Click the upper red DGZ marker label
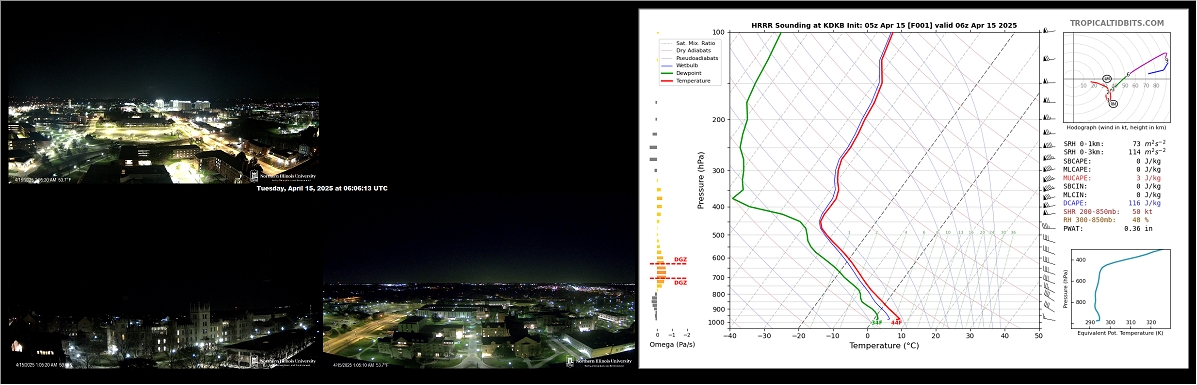This screenshot has width=1197, height=385. tap(679, 260)
